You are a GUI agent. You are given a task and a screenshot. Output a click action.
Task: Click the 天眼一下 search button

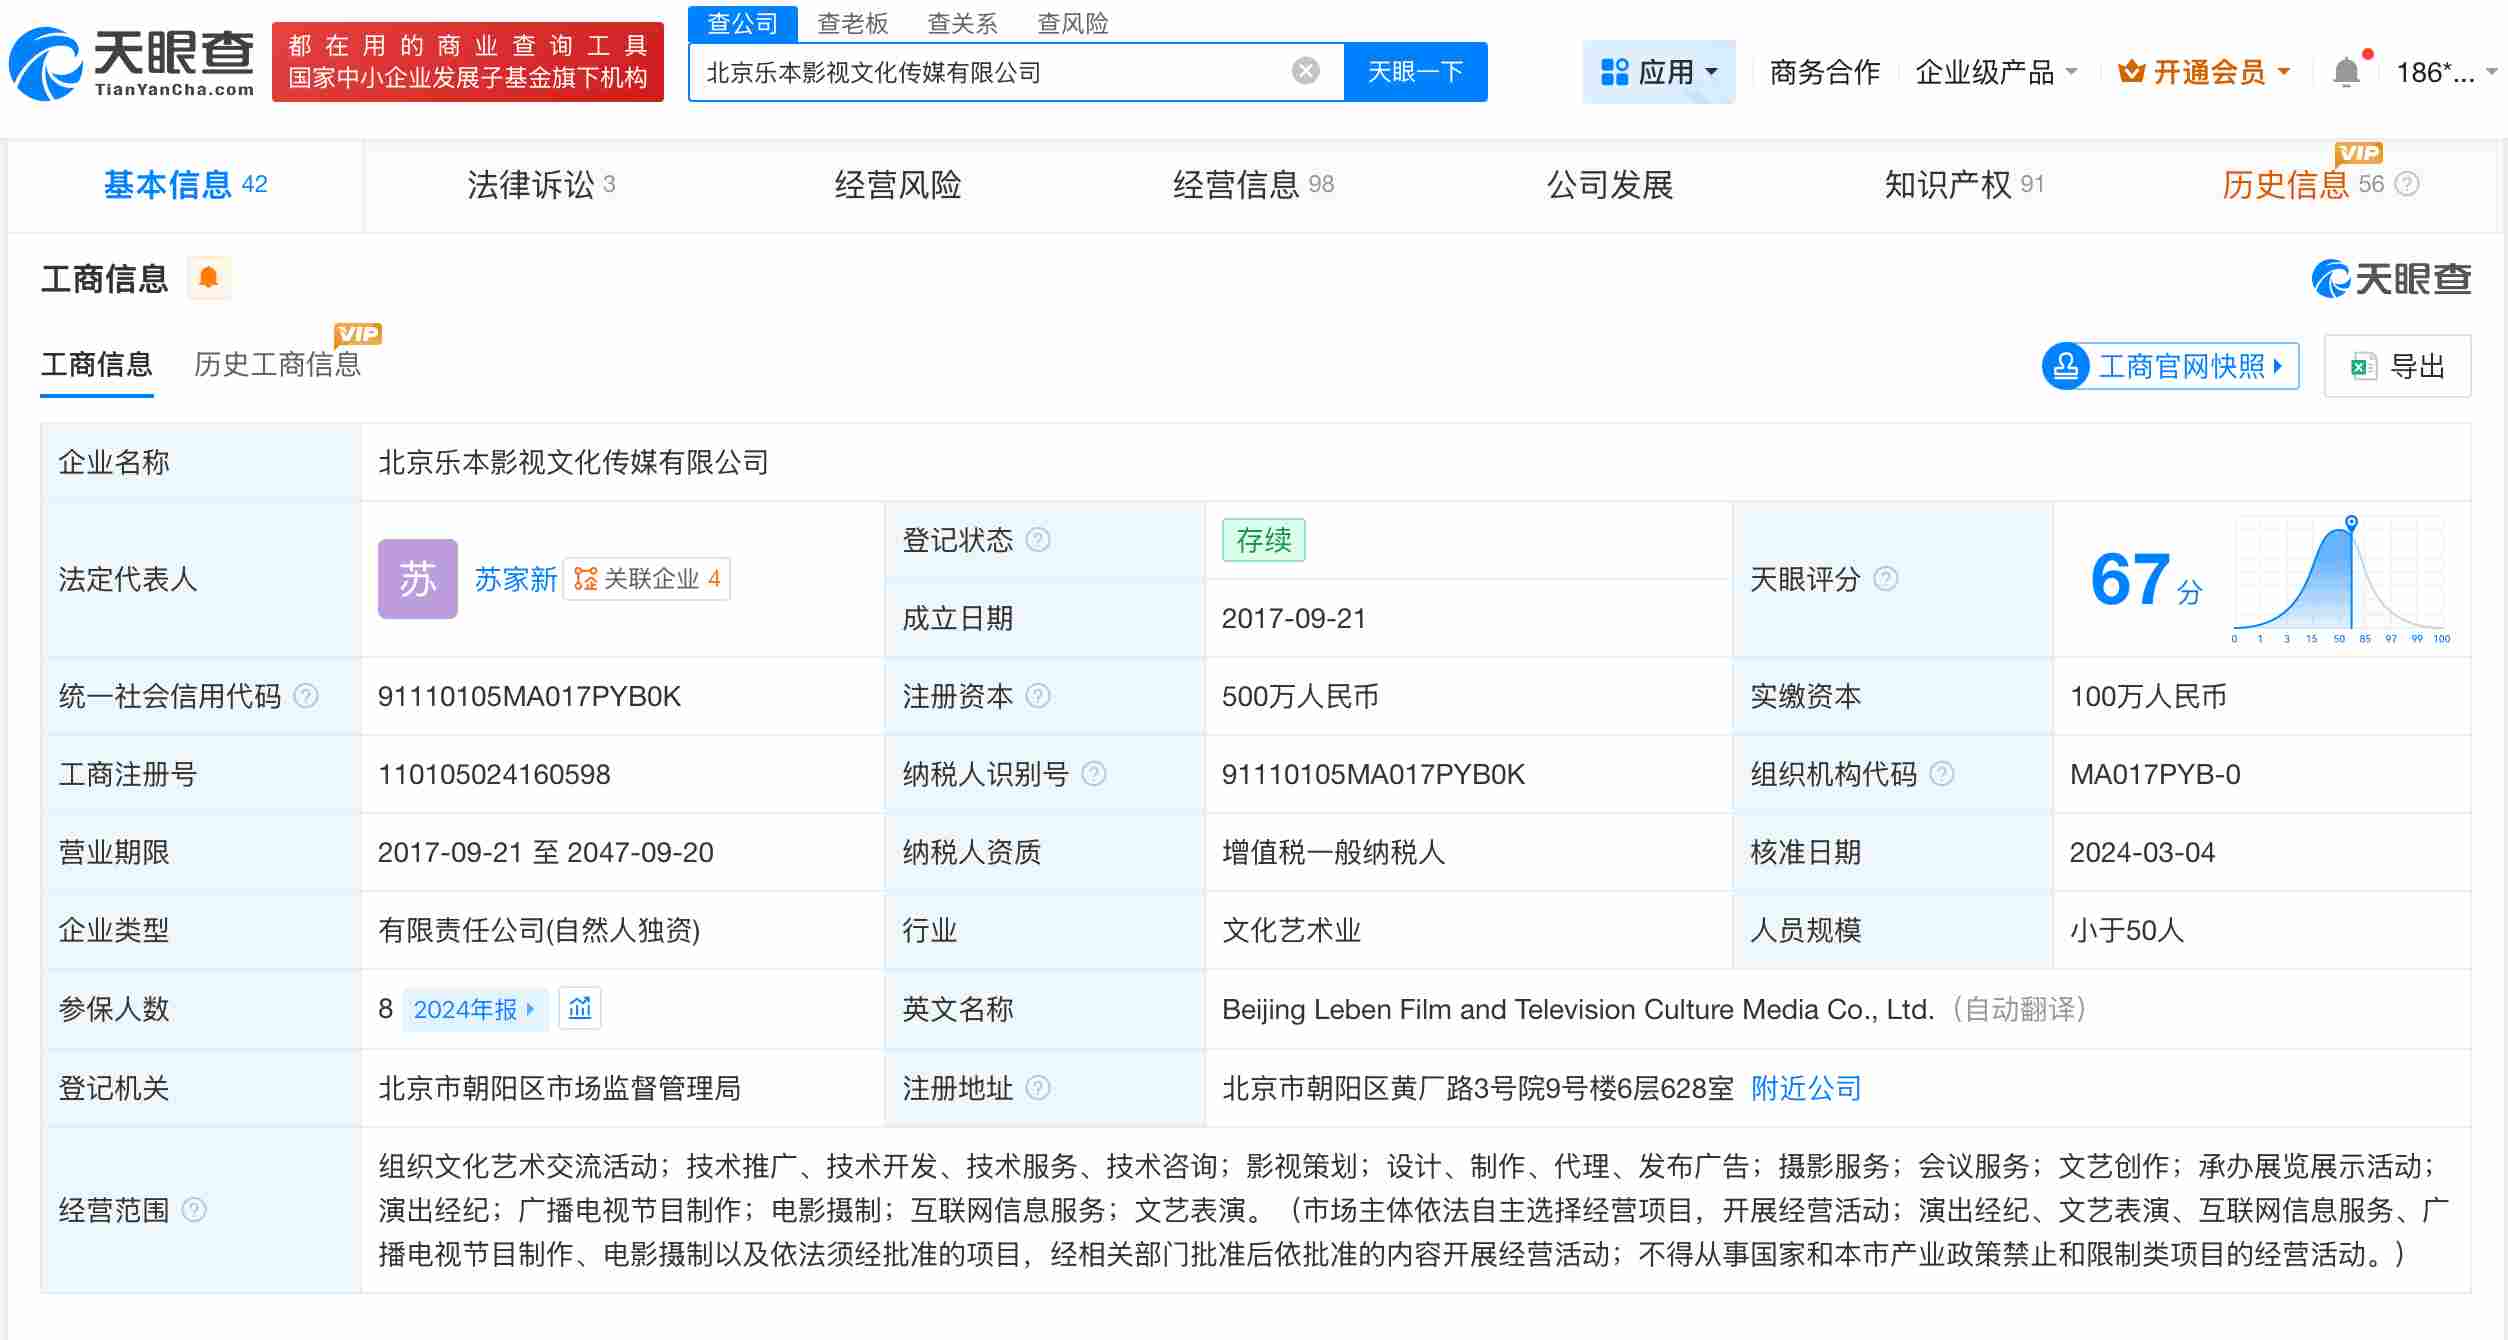1415,70
